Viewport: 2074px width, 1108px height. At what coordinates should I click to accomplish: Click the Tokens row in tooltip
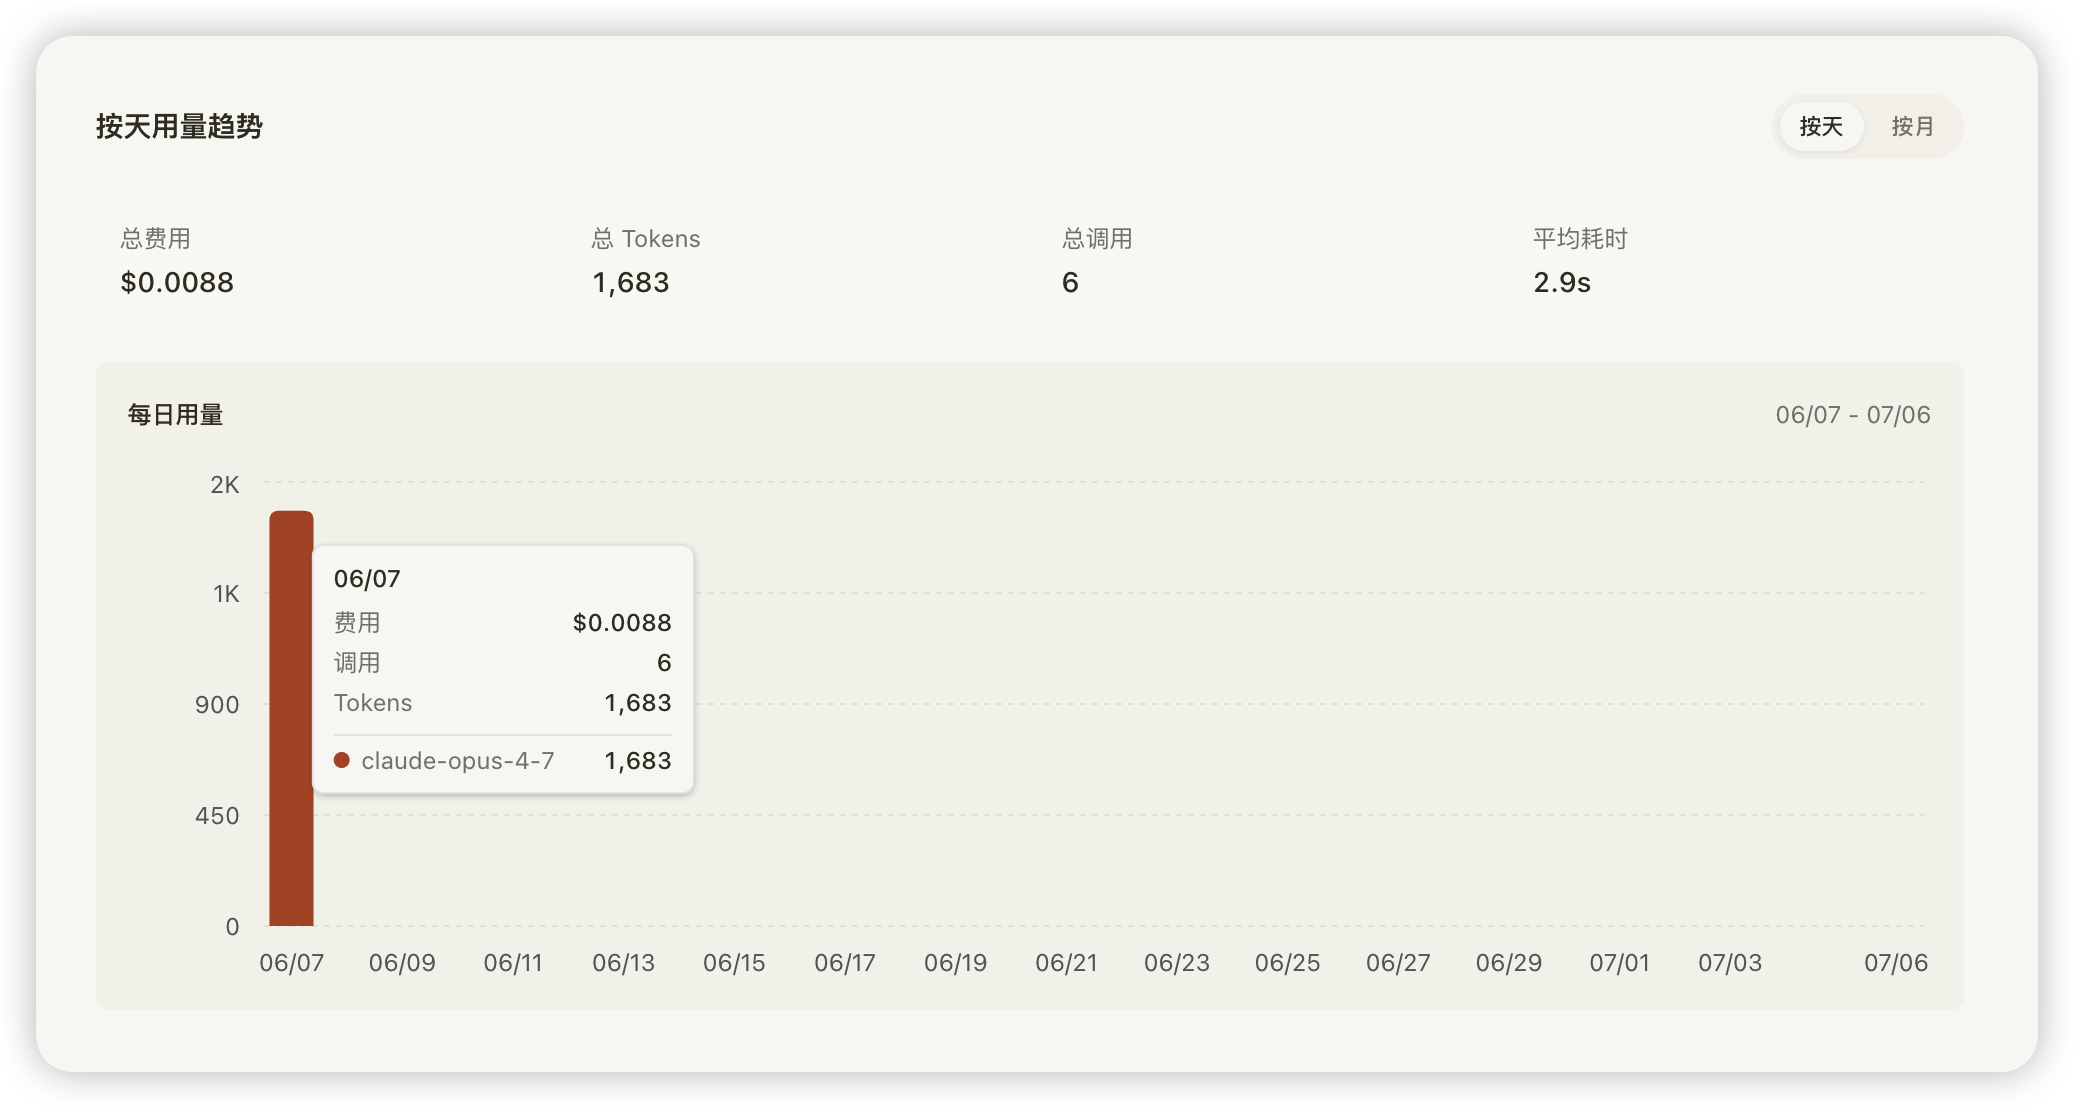(503, 703)
